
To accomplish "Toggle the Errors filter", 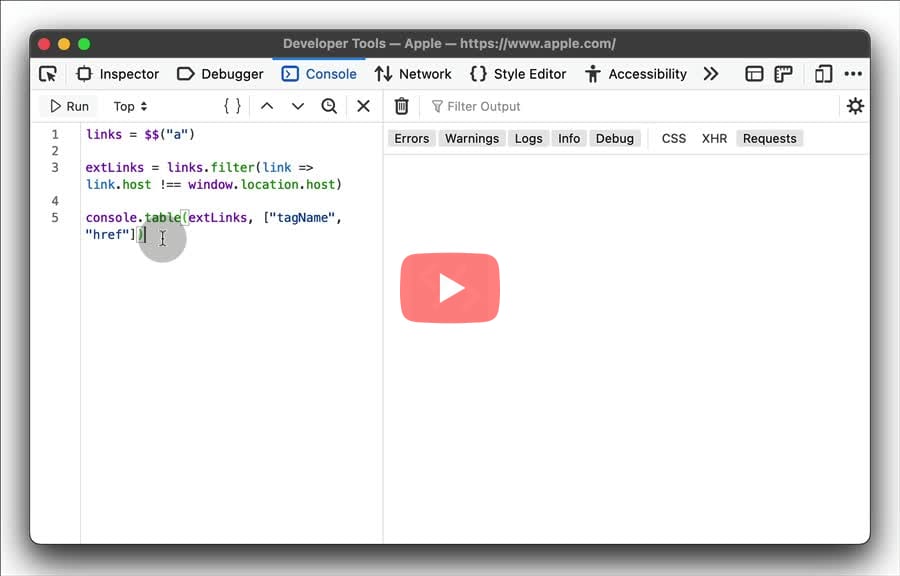I will [412, 138].
